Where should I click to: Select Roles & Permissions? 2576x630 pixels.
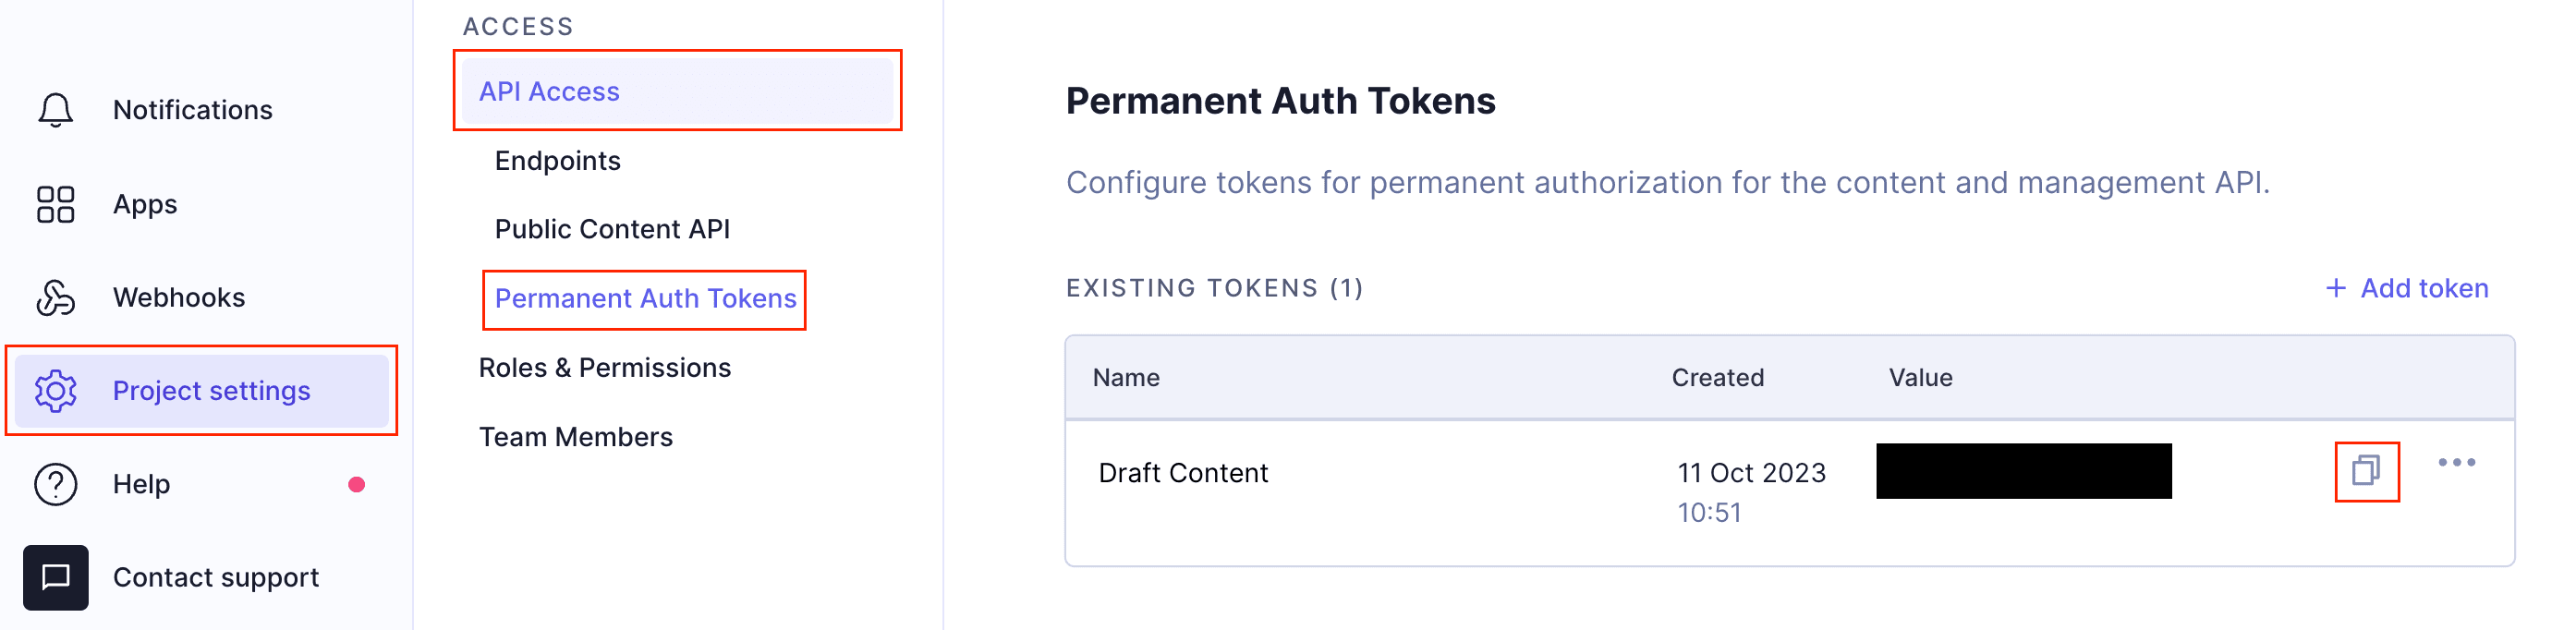(606, 367)
